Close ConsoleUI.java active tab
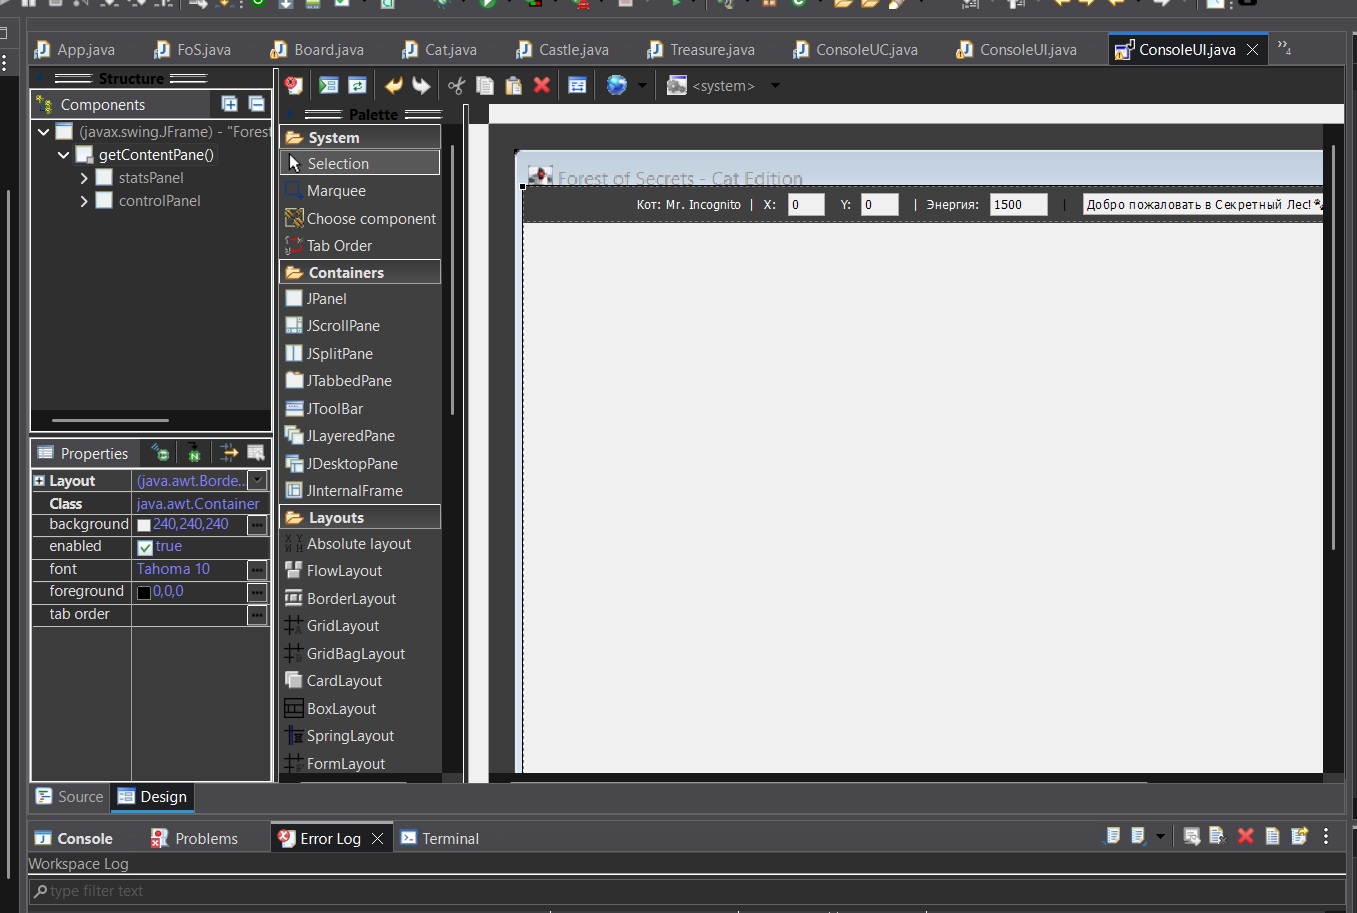The height and width of the screenshot is (913, 1357). 1252,49
